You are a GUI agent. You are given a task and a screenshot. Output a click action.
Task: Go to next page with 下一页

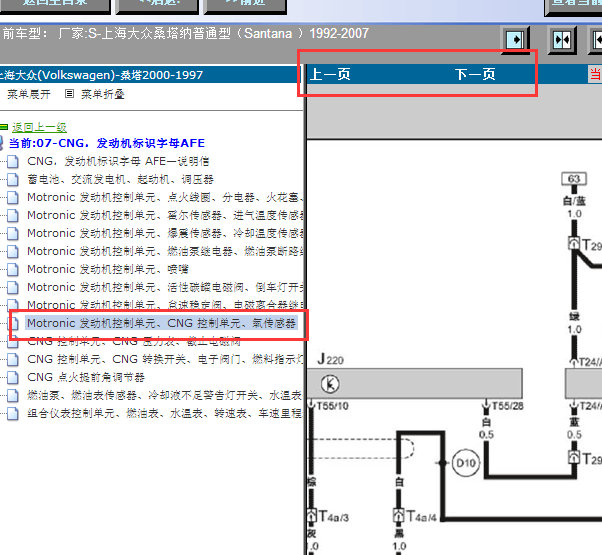[475, 74]
